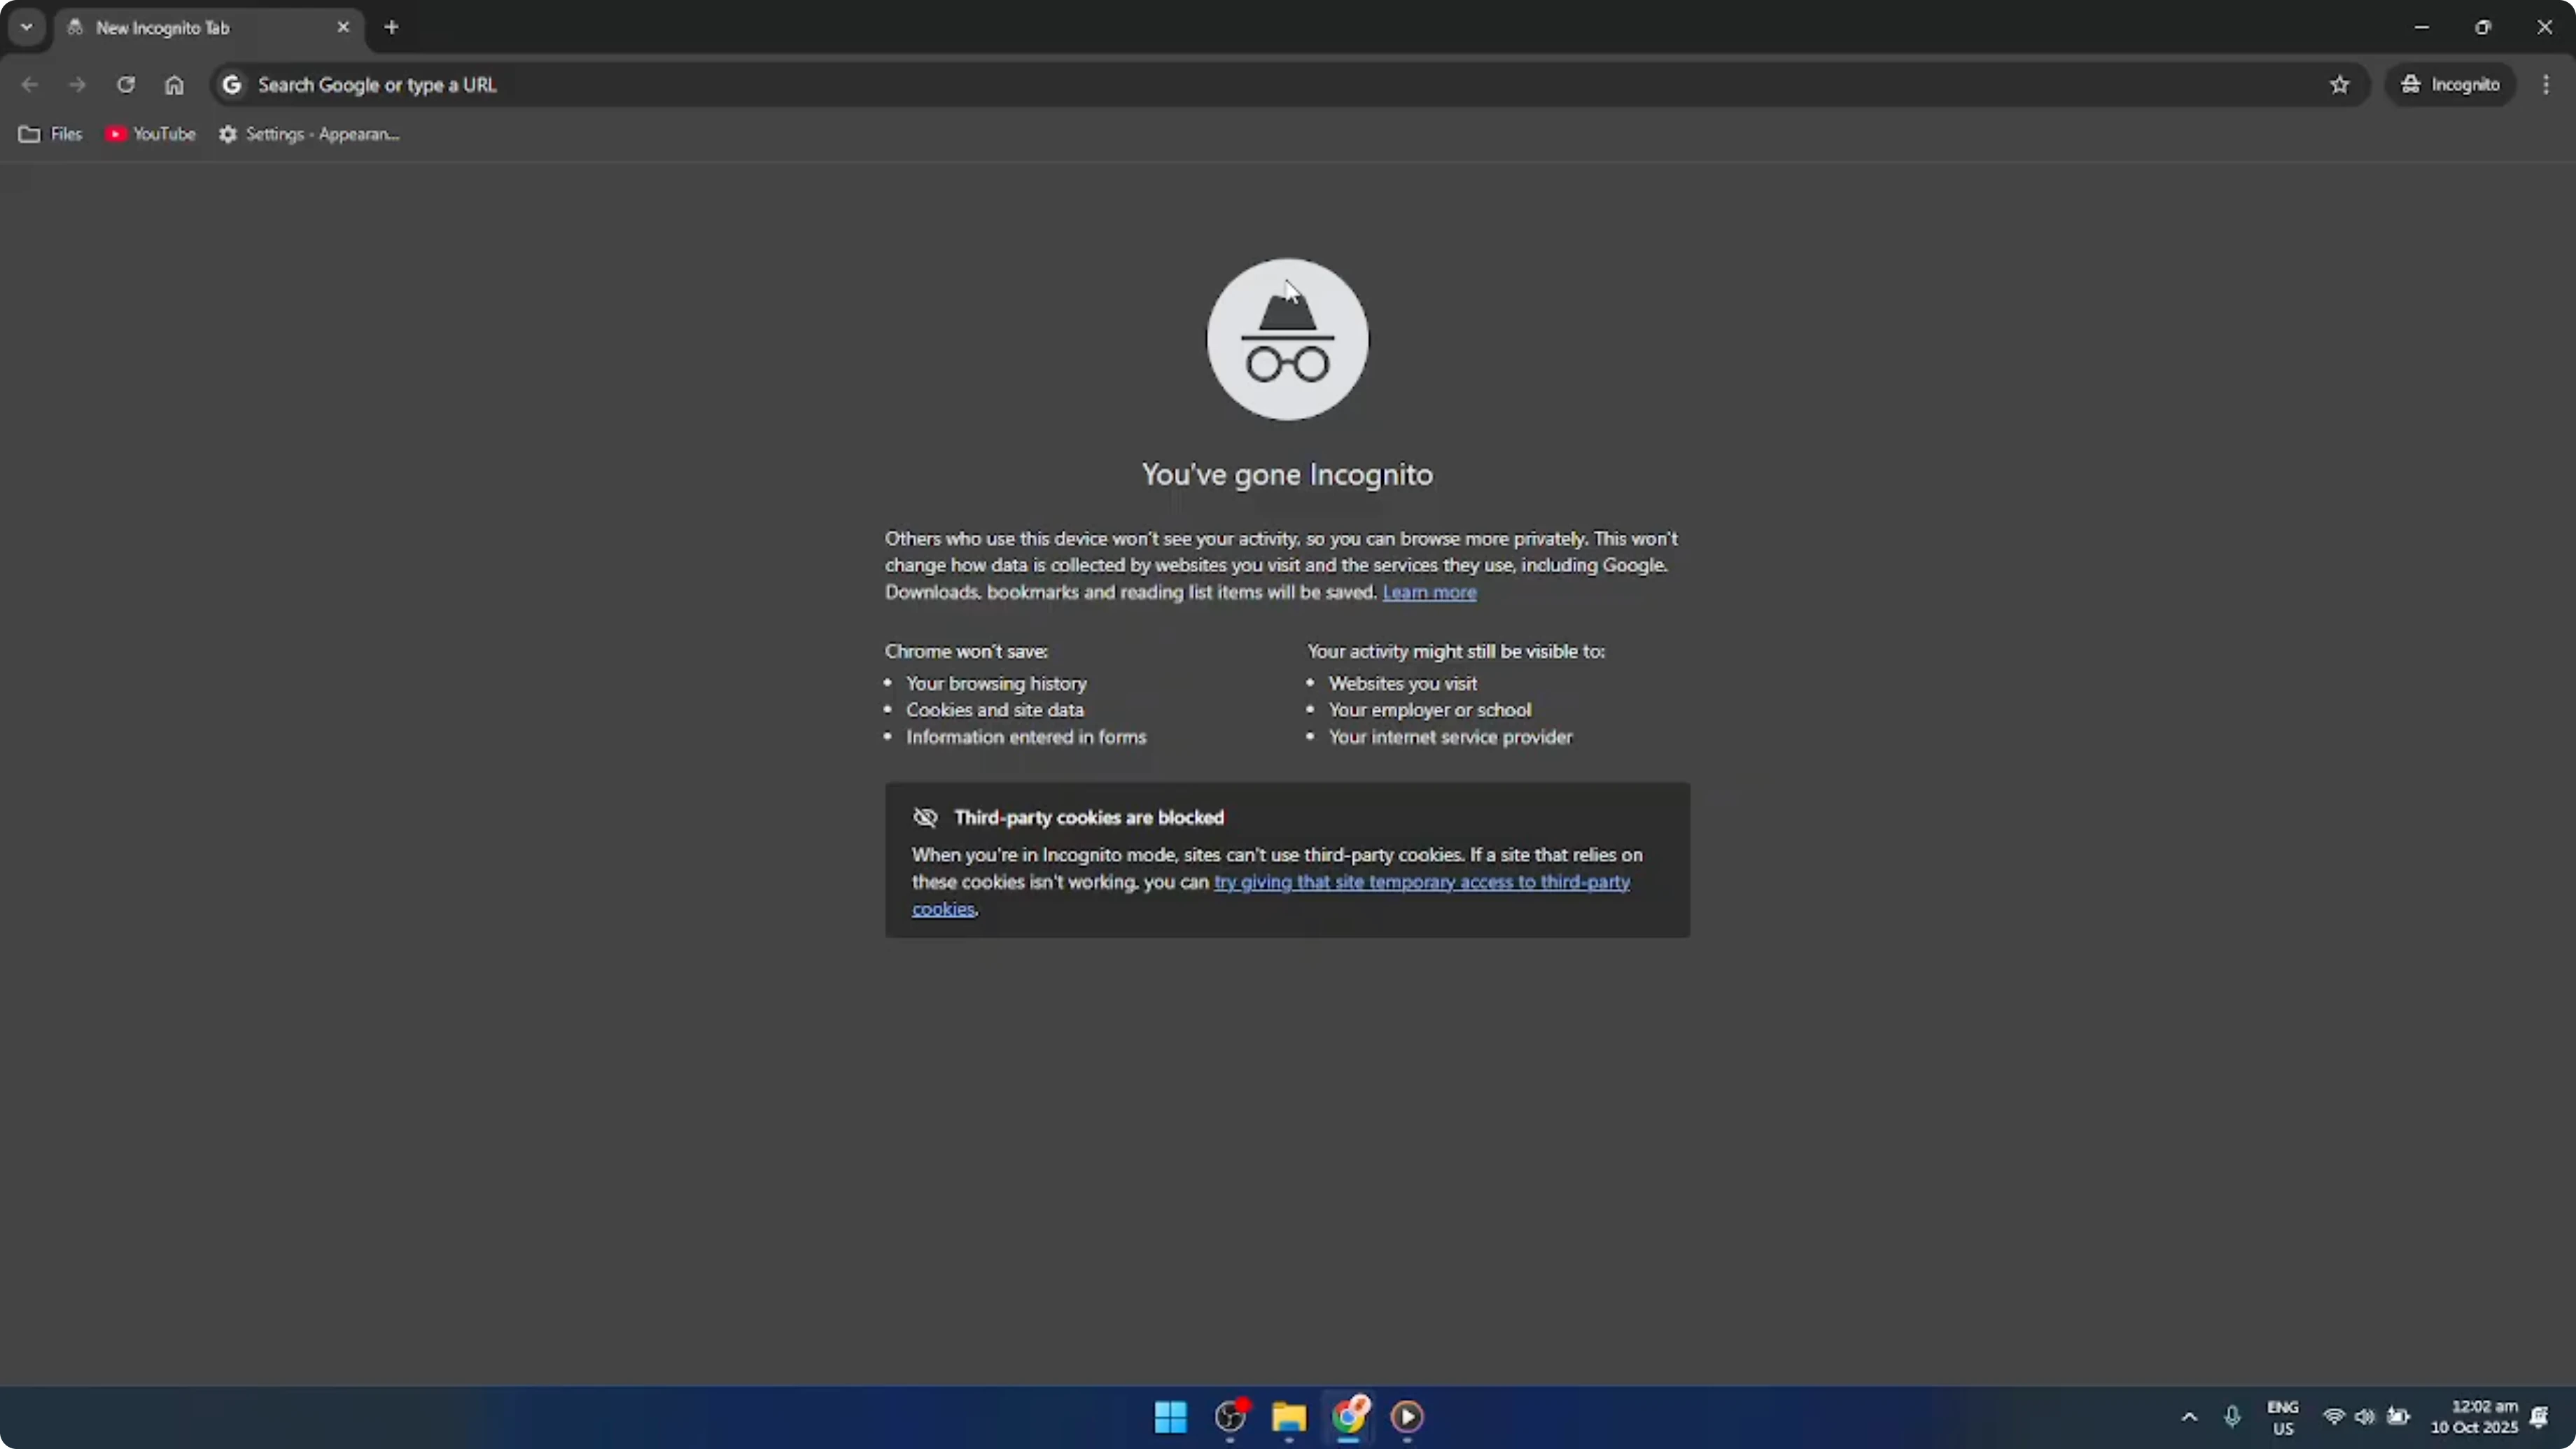Open the YouTube bookmark
This screenshot has width=2576, height=1449.
tap(150, 134)
